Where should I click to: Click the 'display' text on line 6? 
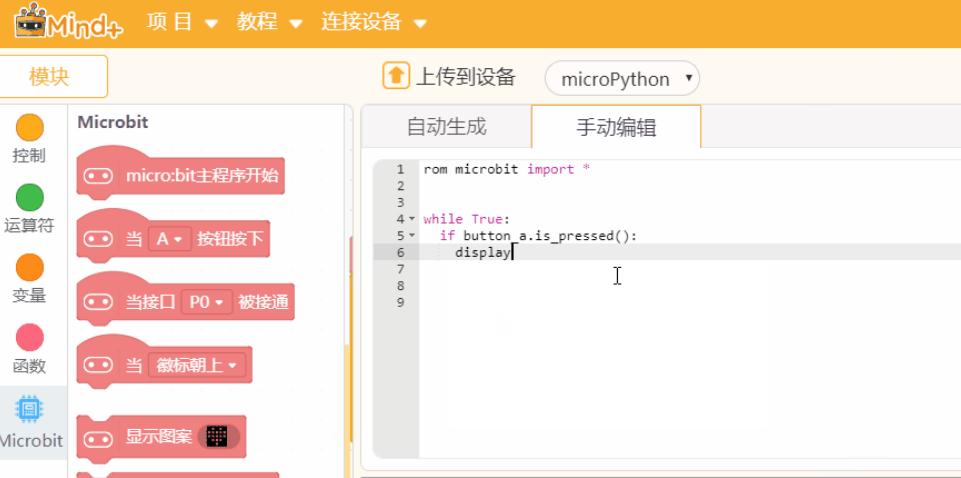tap(483, 252)
